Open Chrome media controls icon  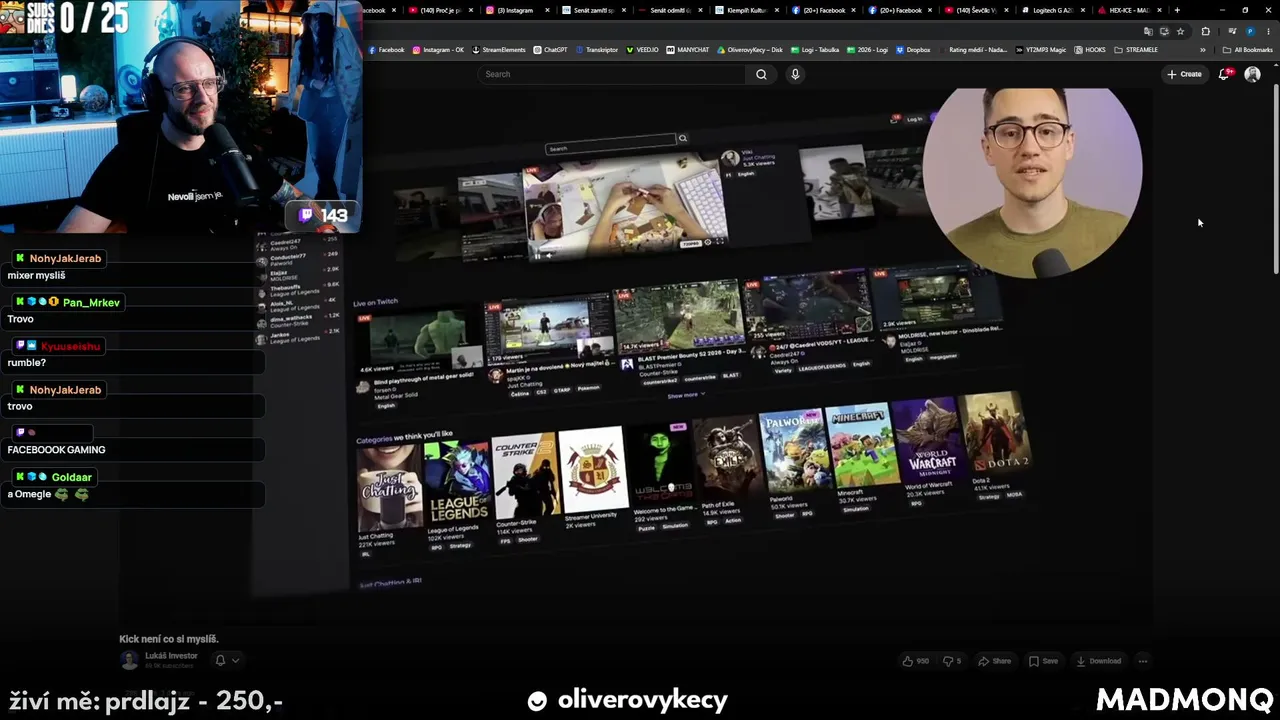click(1232, 31)
